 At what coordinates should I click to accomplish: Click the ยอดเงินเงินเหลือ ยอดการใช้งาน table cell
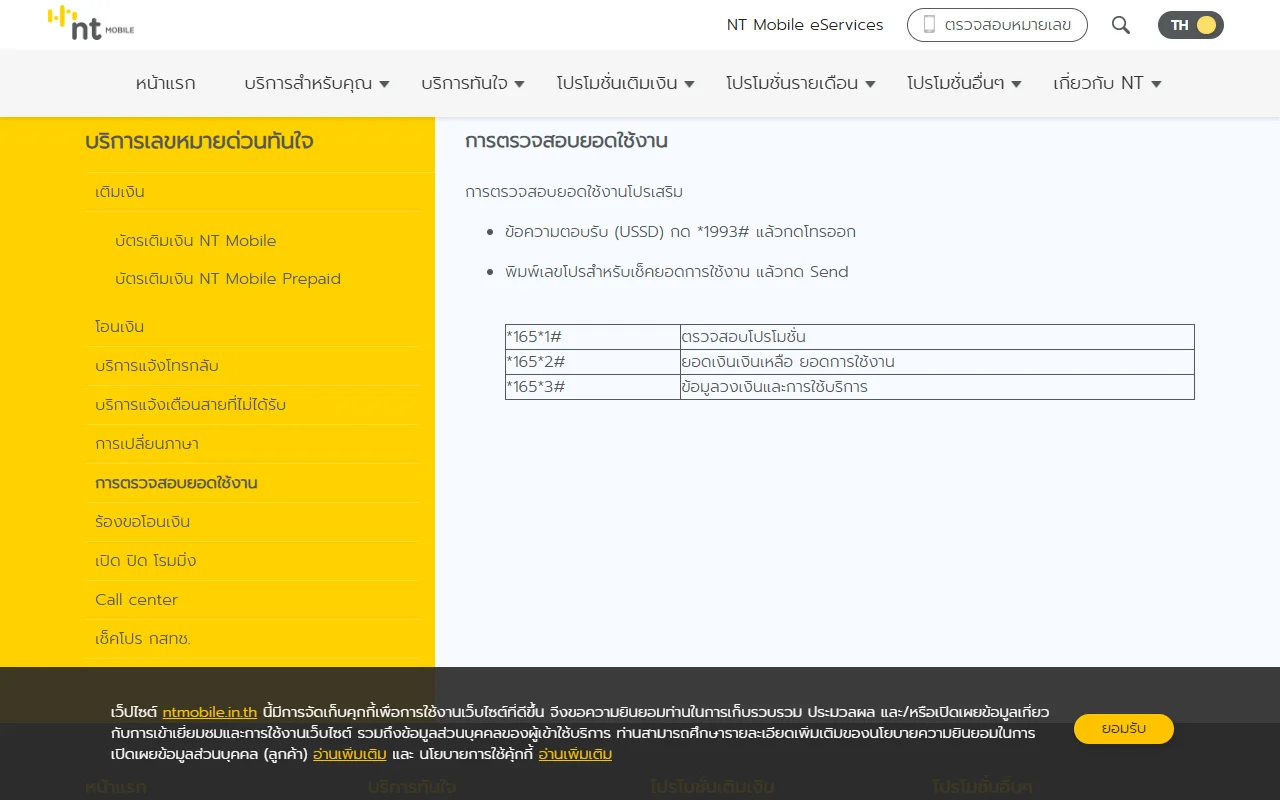(937, 362)
